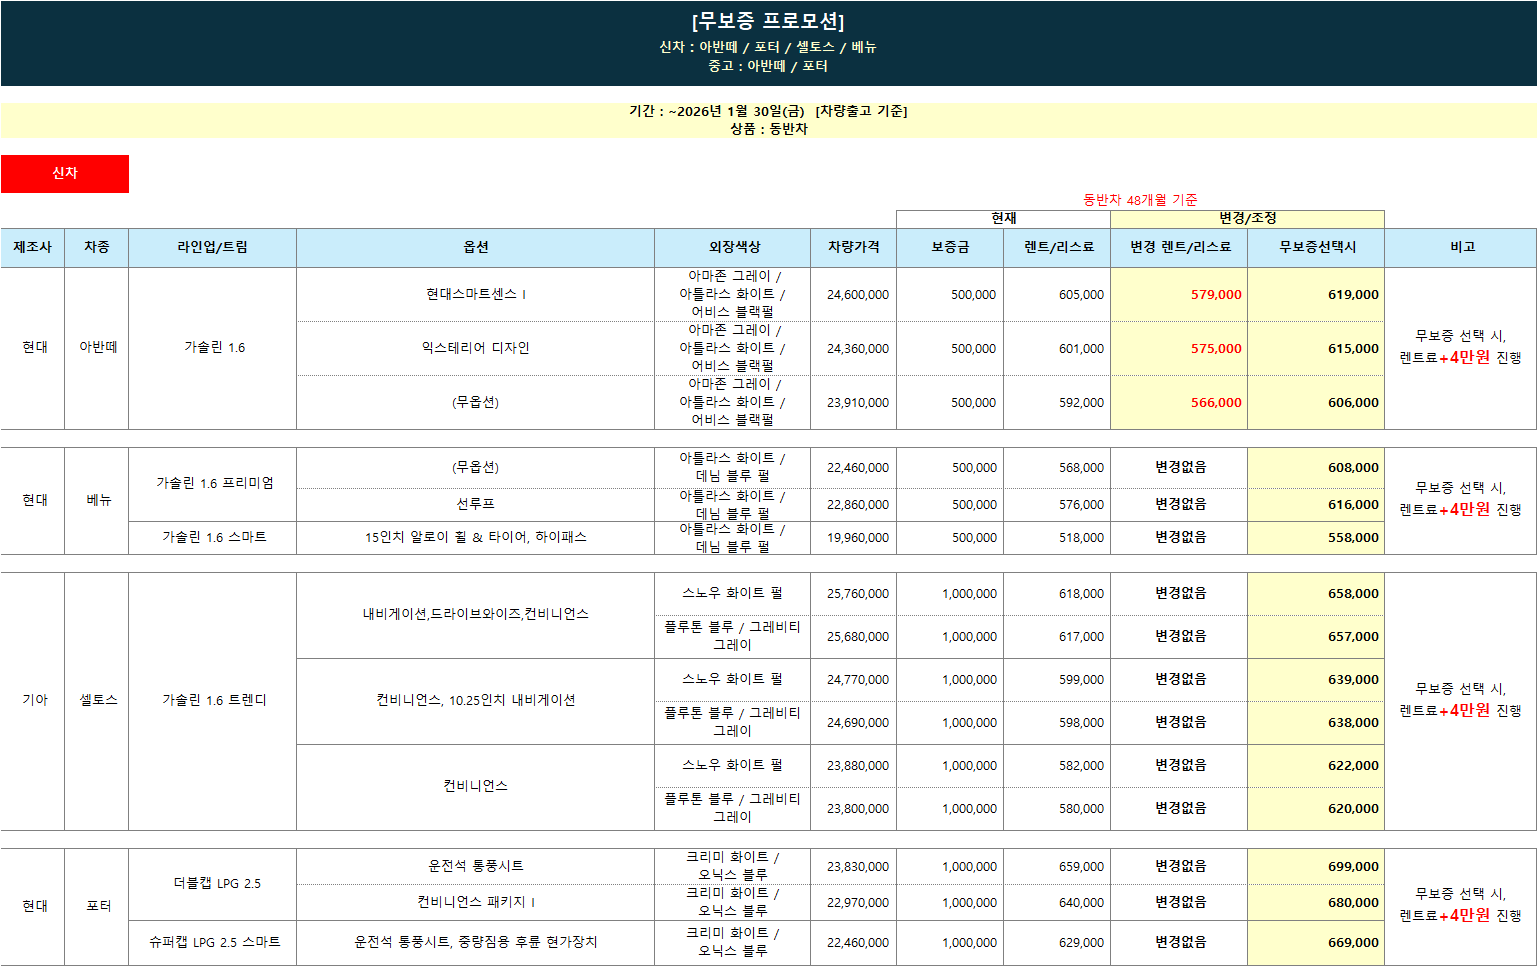
Task: Select the 차량가격 column header
Action: [853, 247]
